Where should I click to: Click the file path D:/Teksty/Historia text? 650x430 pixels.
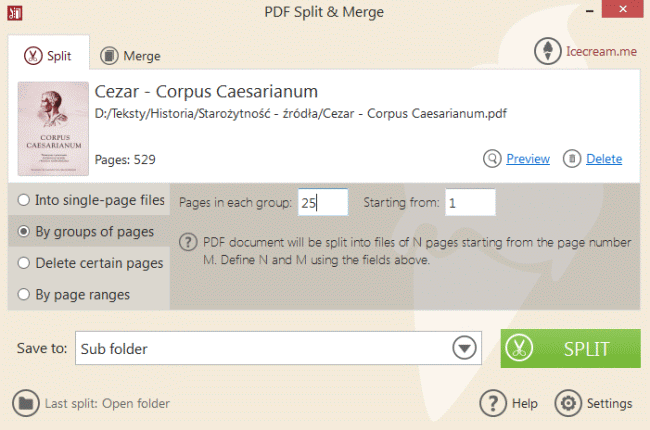(301, 114)
